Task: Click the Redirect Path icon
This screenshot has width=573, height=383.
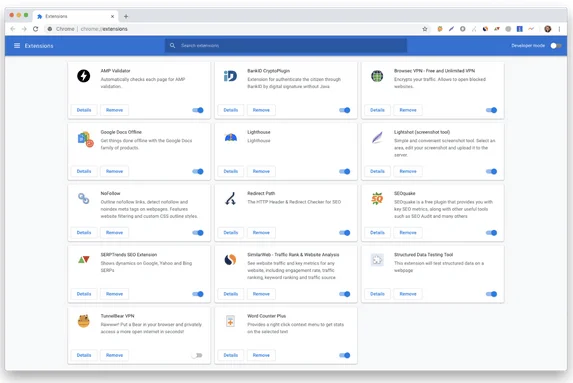Action: [230, 198]
